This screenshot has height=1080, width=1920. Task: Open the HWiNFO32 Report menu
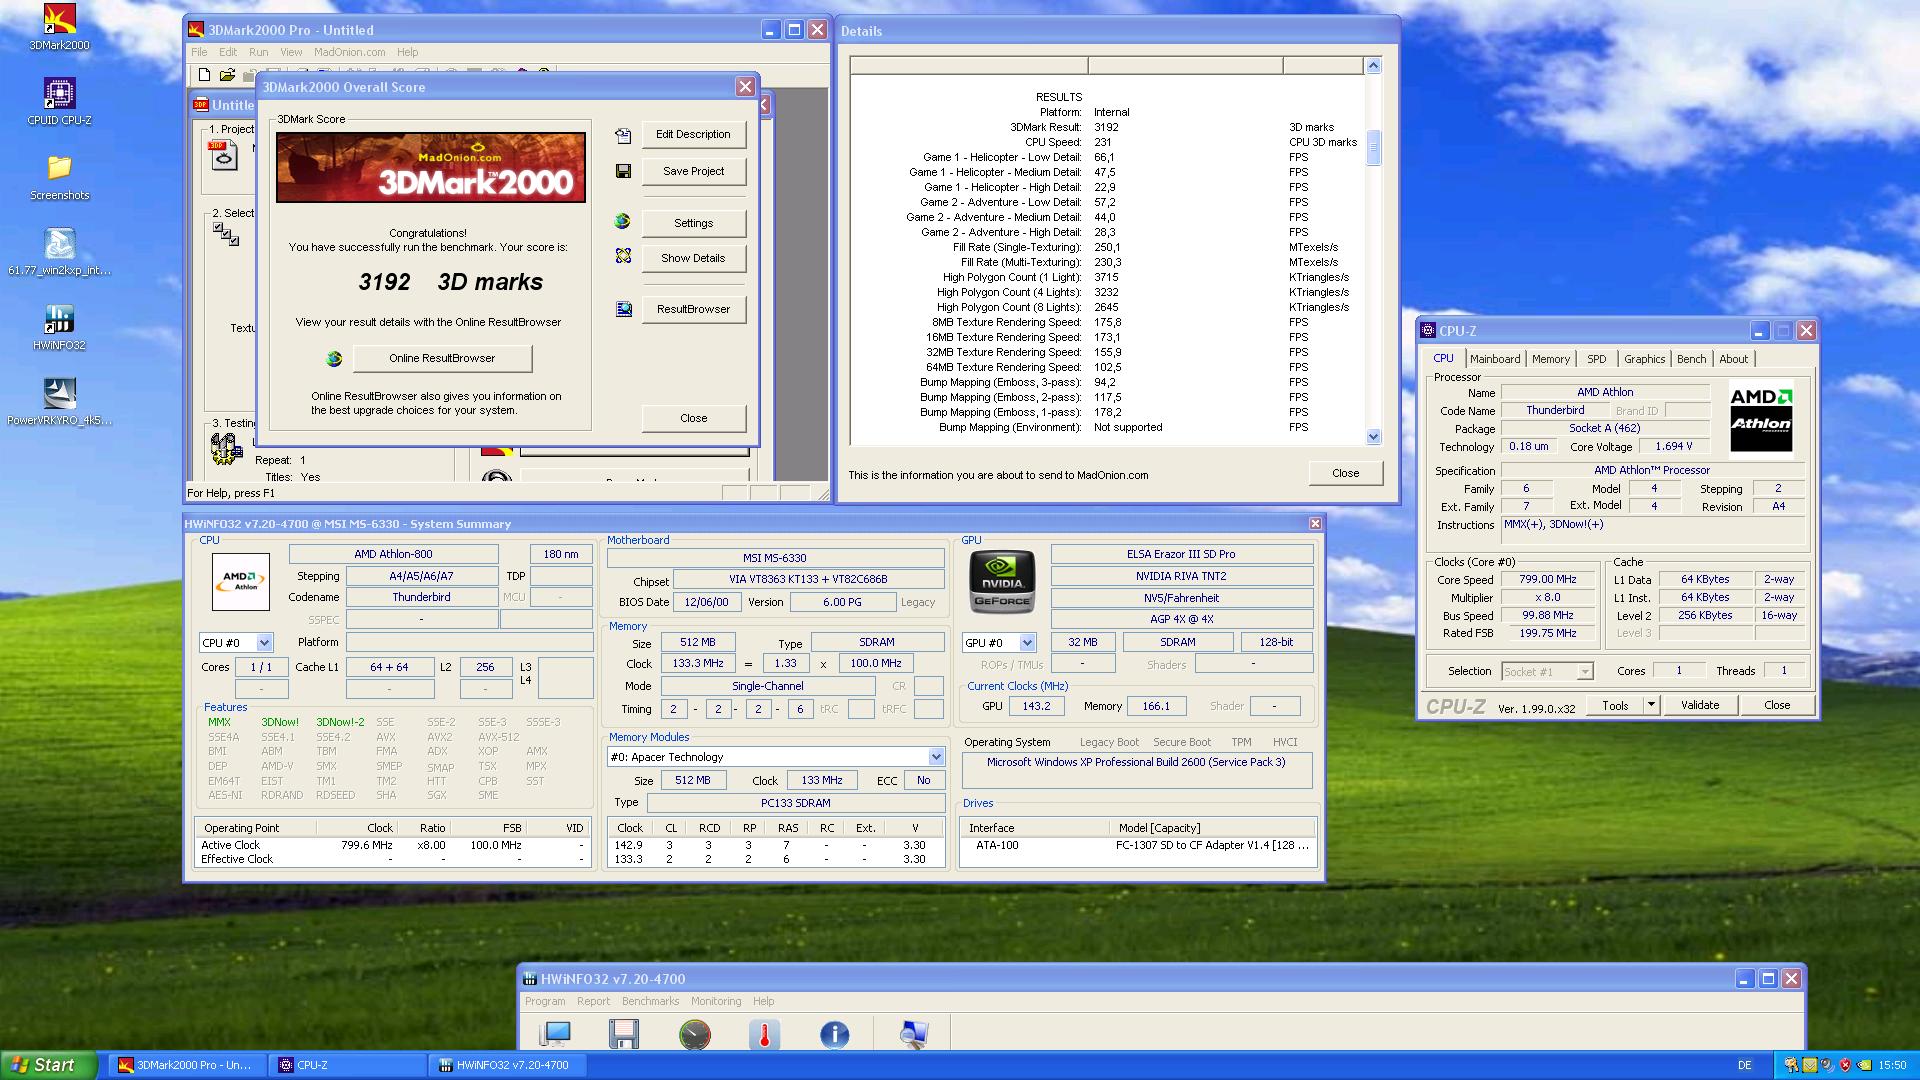tap(593, 1001)
